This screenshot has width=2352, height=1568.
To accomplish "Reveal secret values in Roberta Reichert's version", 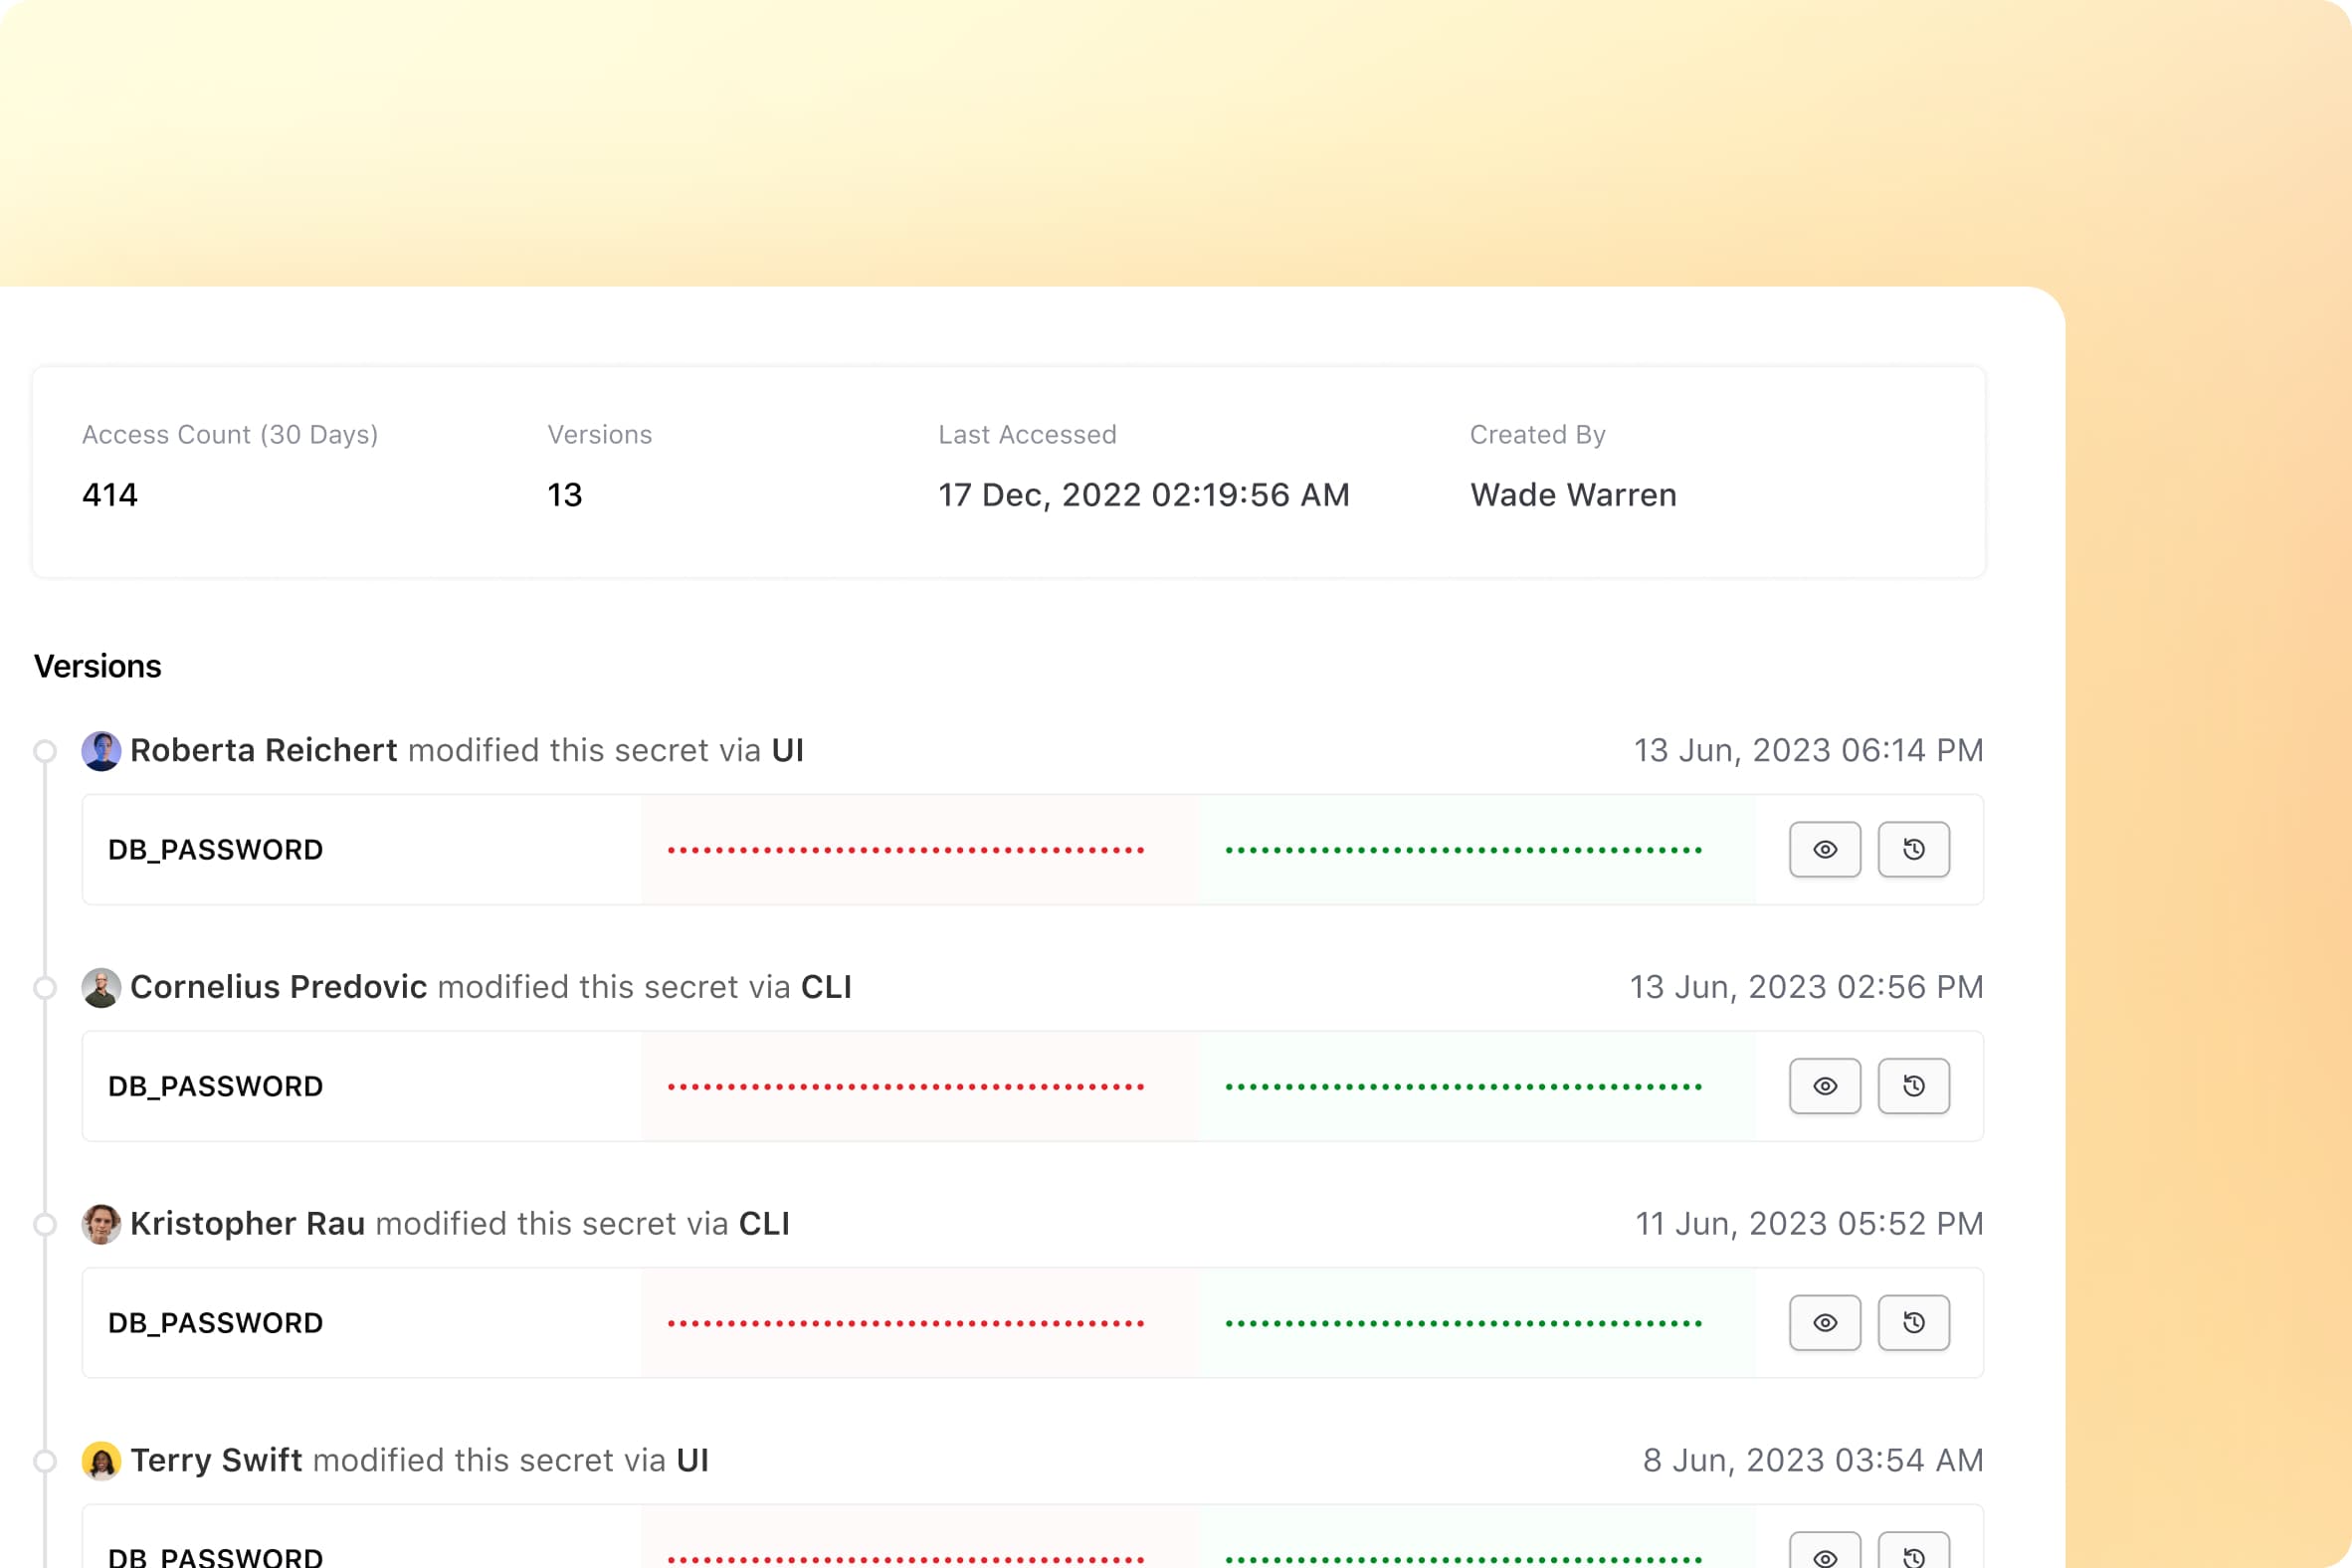I will 1824,849.
